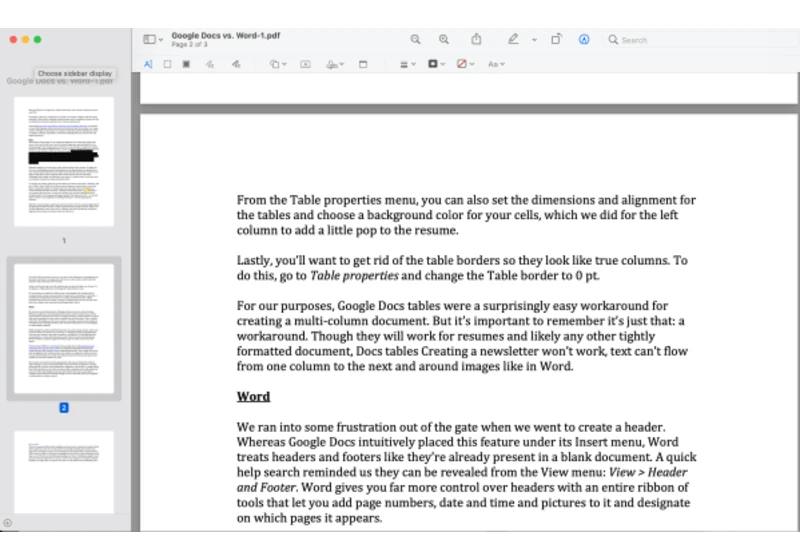Screen dimensions: 800x560
Task: Add a Note with the note icon
Action: coord(363,64)
